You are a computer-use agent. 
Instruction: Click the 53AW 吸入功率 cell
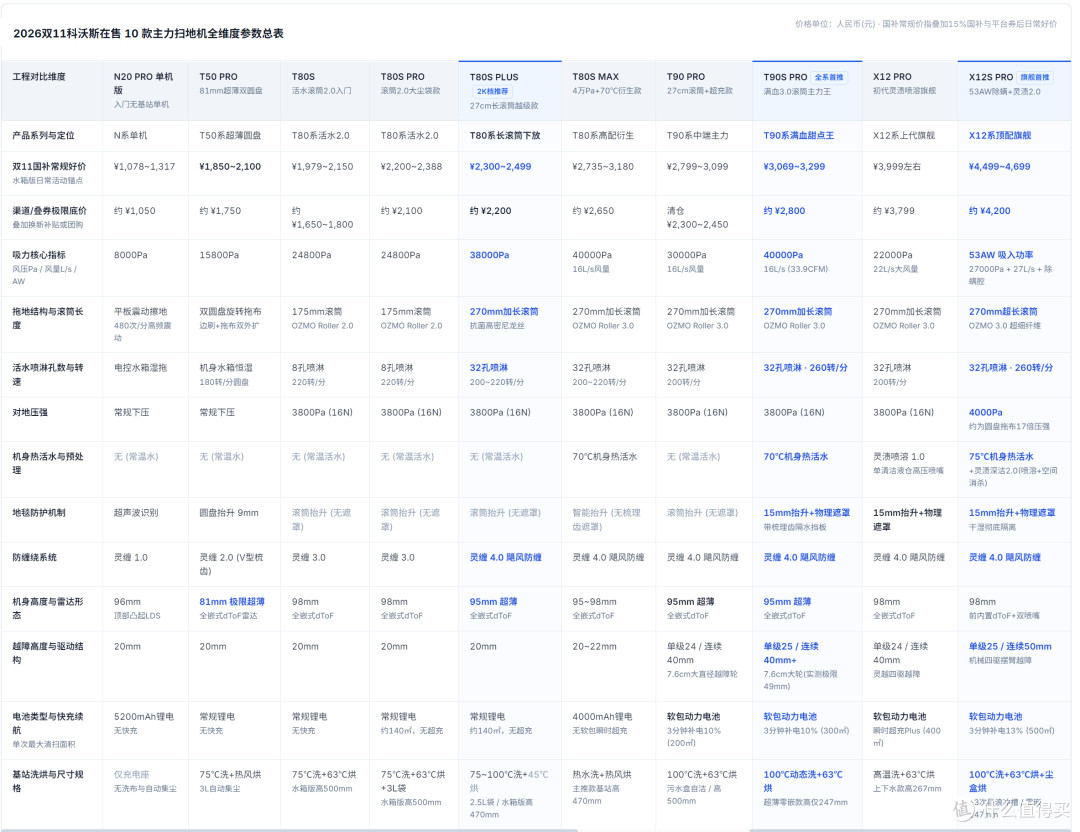tap(1001, 255)
